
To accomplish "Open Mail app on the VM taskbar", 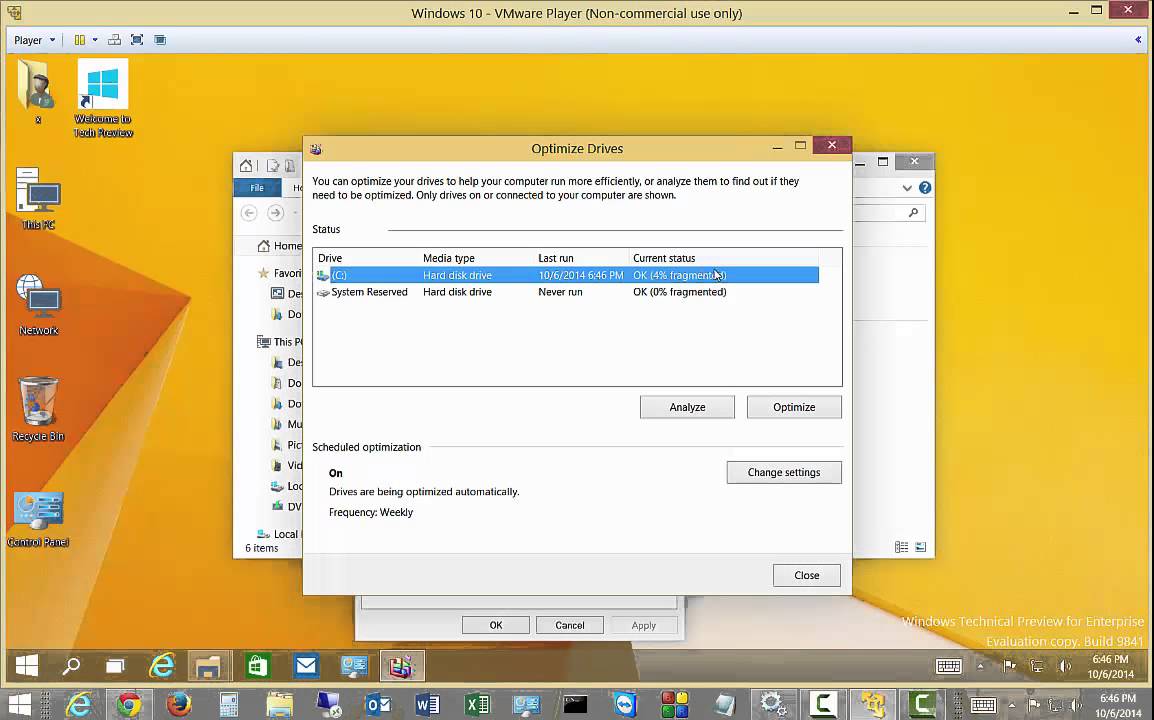I will (305, 666).
